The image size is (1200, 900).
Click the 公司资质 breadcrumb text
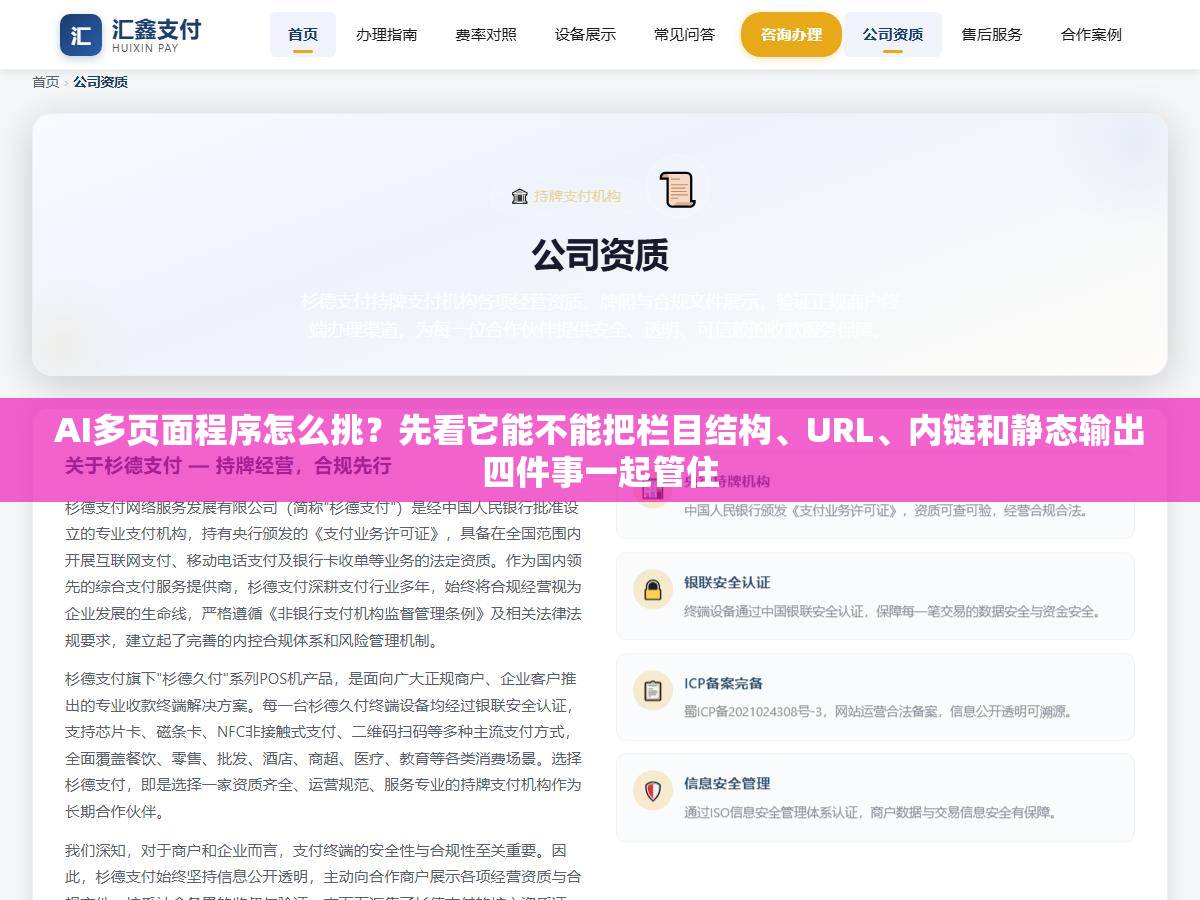100,82
